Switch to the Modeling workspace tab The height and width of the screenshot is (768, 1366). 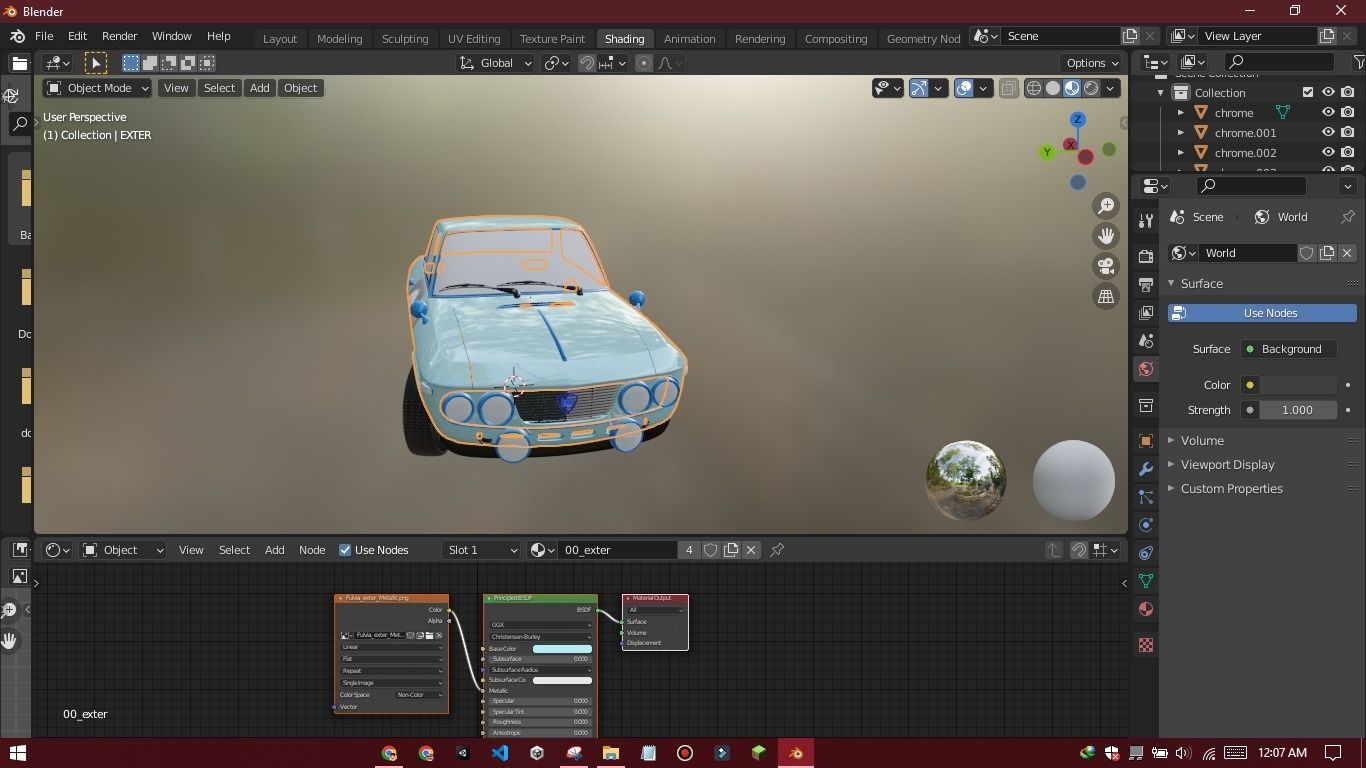pos(339,39)
